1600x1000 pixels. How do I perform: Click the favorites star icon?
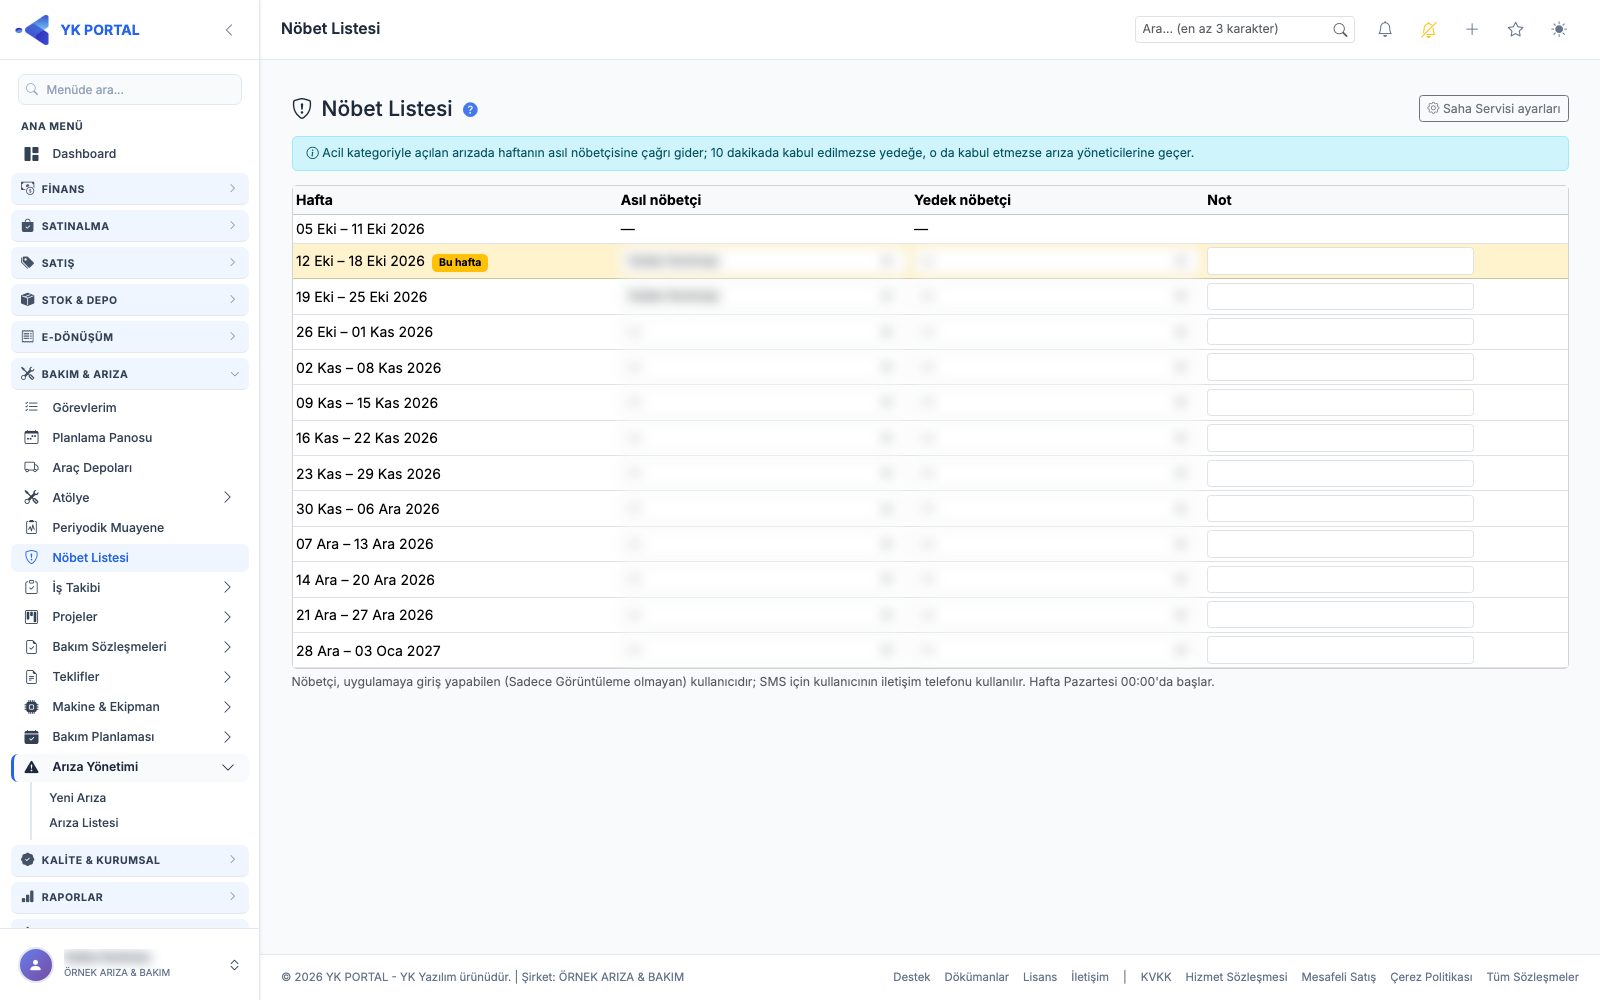[x=1516, y=30]
